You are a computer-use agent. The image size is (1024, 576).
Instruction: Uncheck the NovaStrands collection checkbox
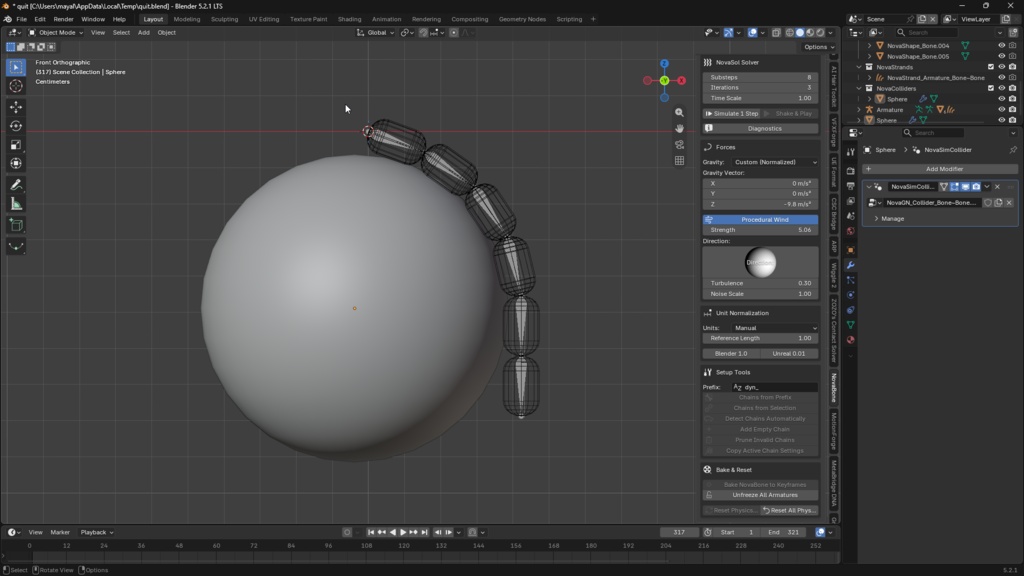coord(991,67)
